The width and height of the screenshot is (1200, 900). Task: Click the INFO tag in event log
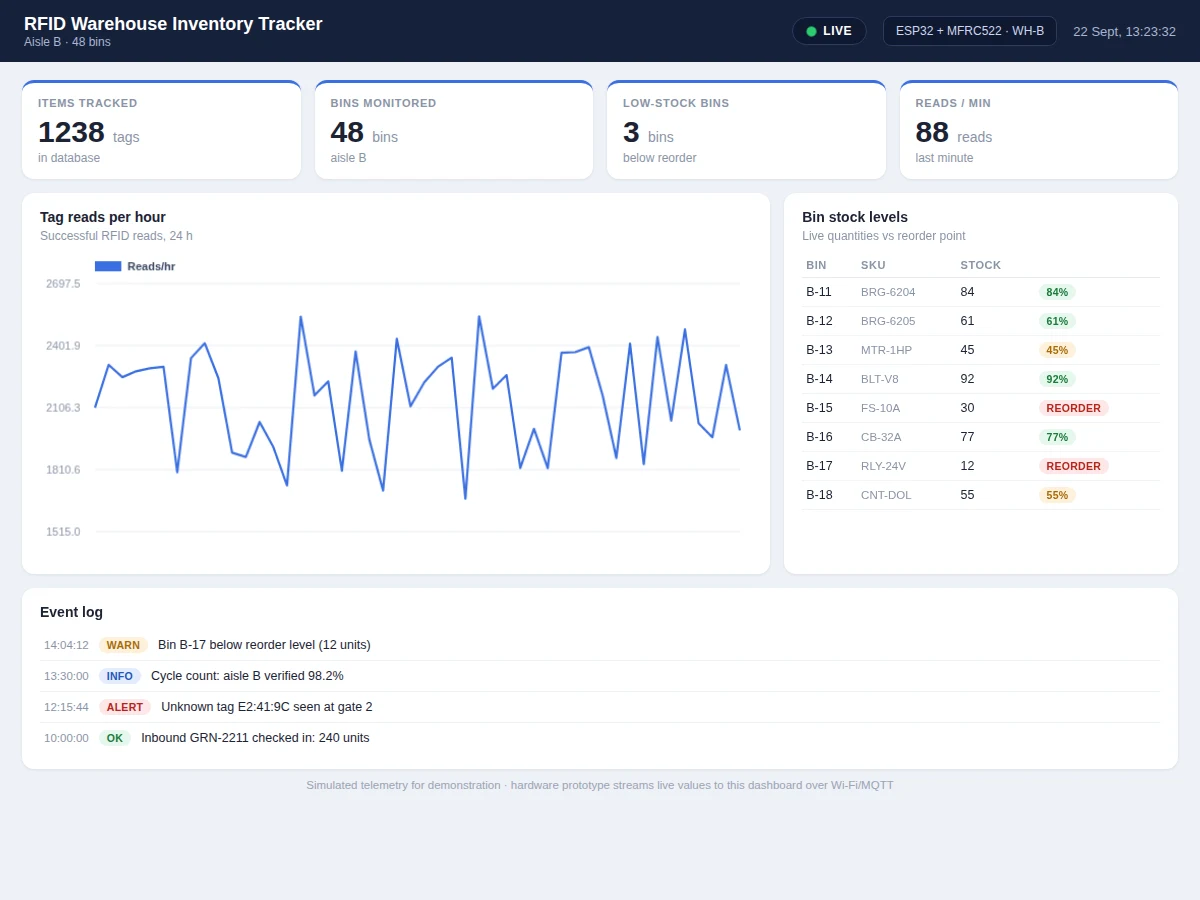click(x=120, y=676)
